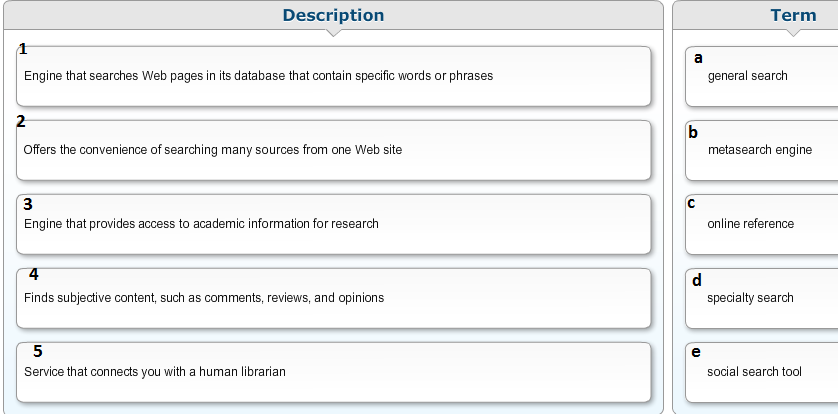
Task: Click the number 3 label
Action: [x=28, y=204]
